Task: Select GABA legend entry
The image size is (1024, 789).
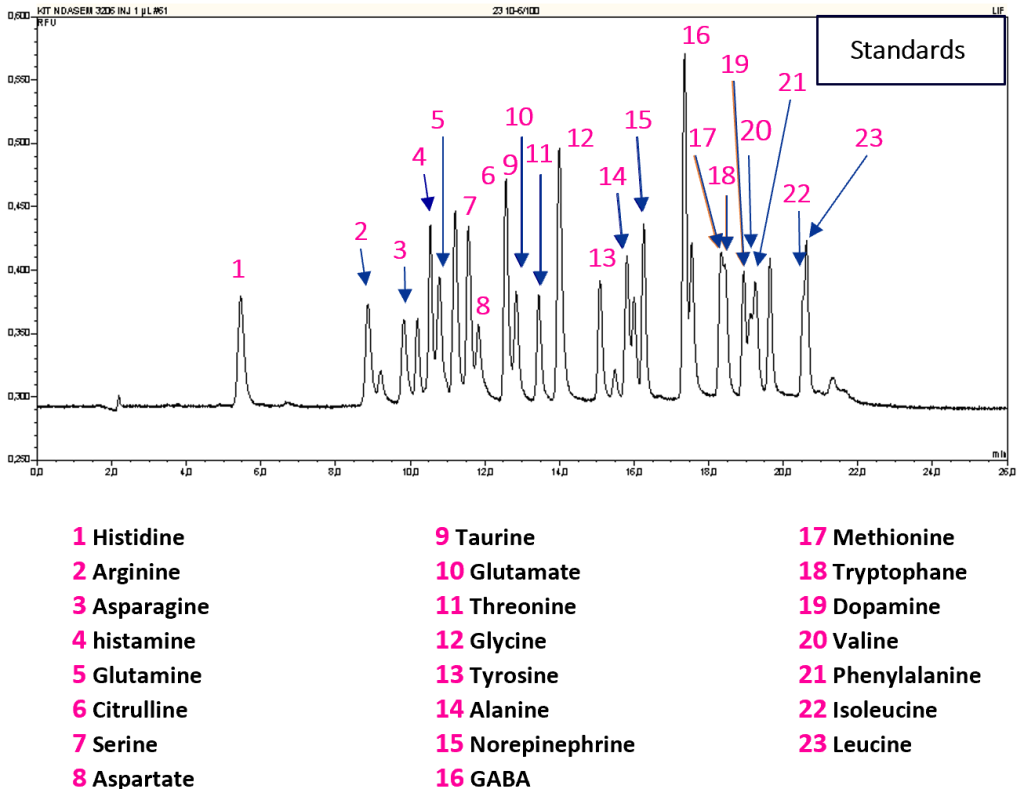Action: click(483, 778)
